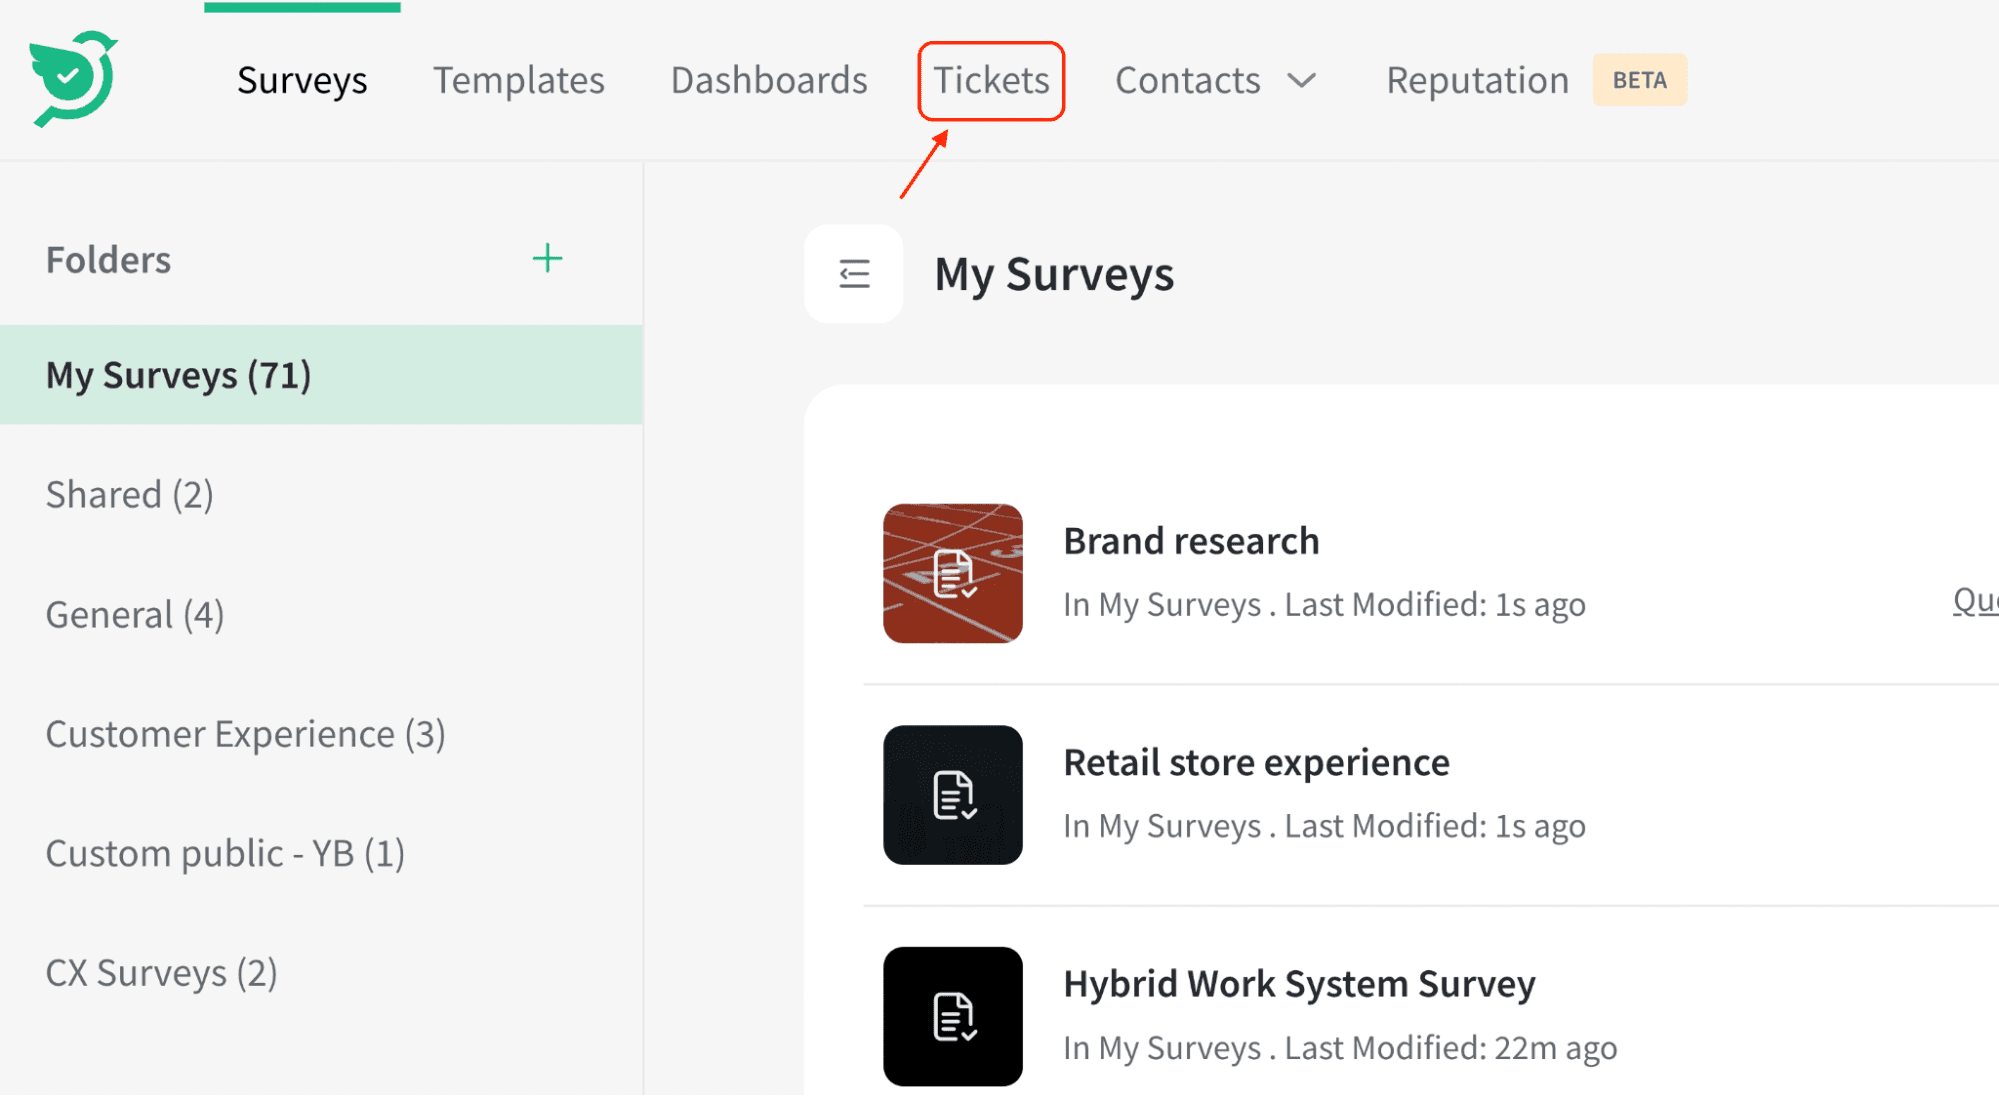This screenshot has height=1096, width=1999.
Task: Open the Surveys tab
Action: tap(302, 80)
